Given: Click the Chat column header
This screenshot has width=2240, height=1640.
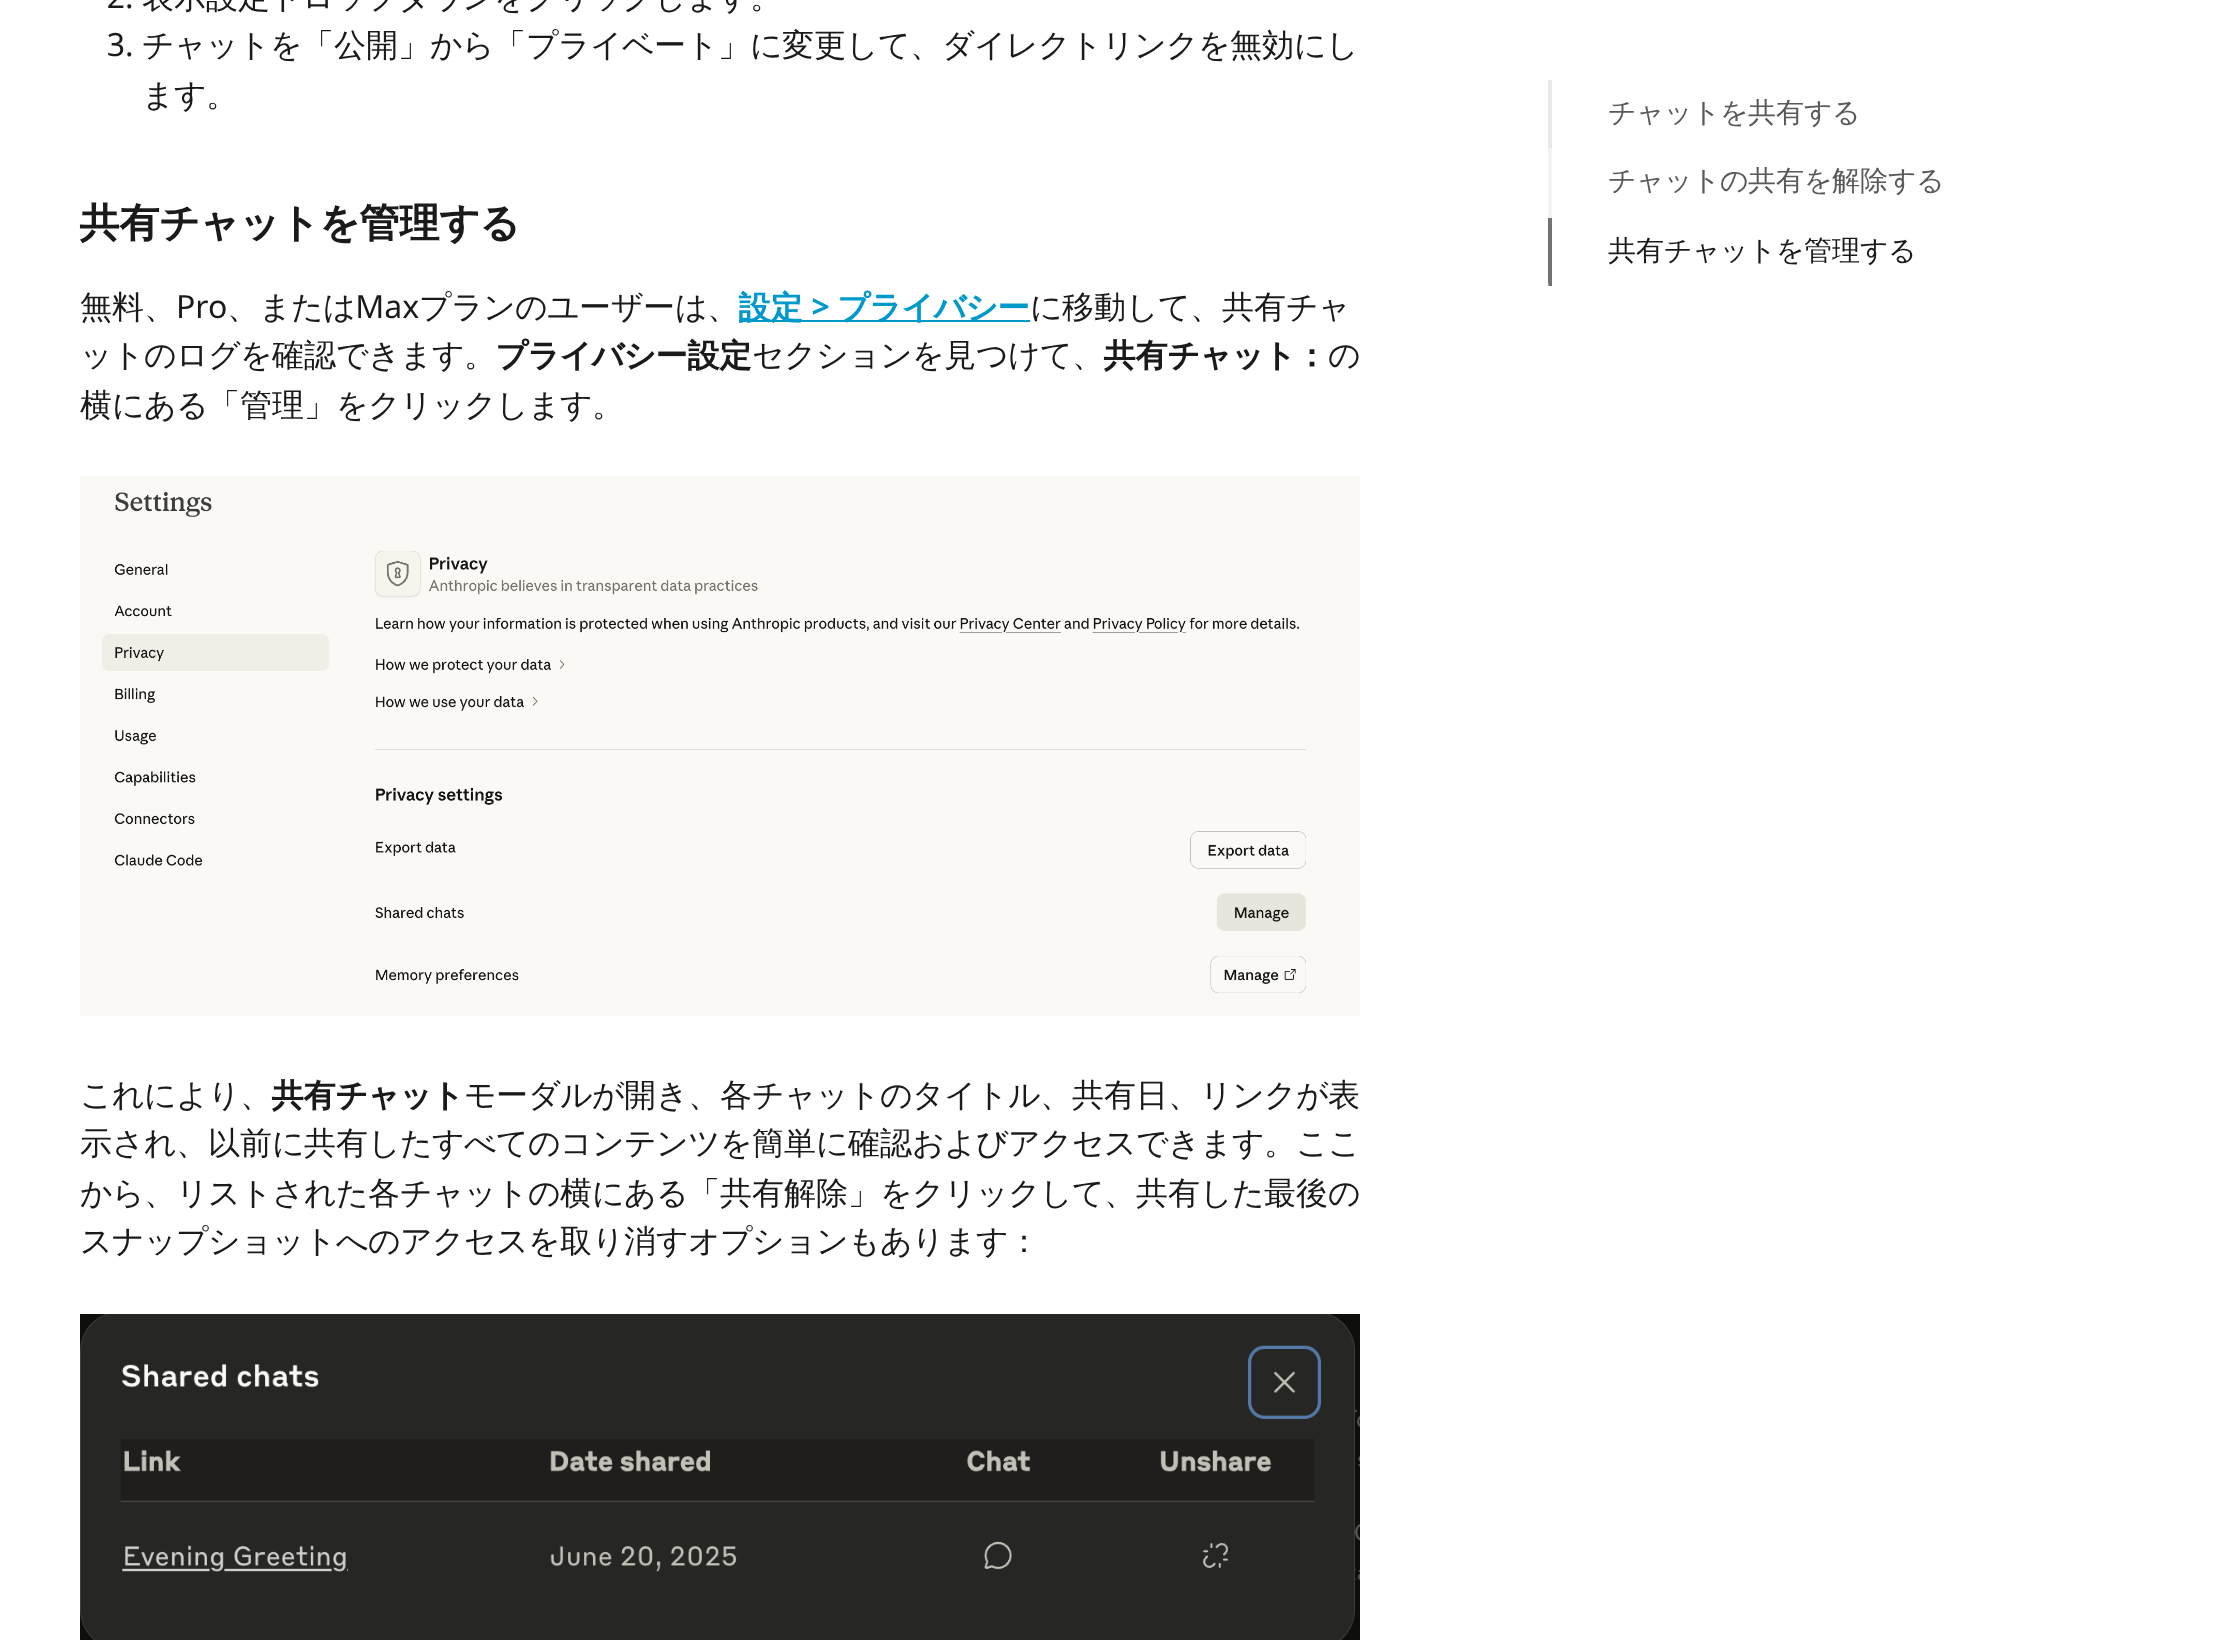Looking at the screenshot, I should [998, 1462].
